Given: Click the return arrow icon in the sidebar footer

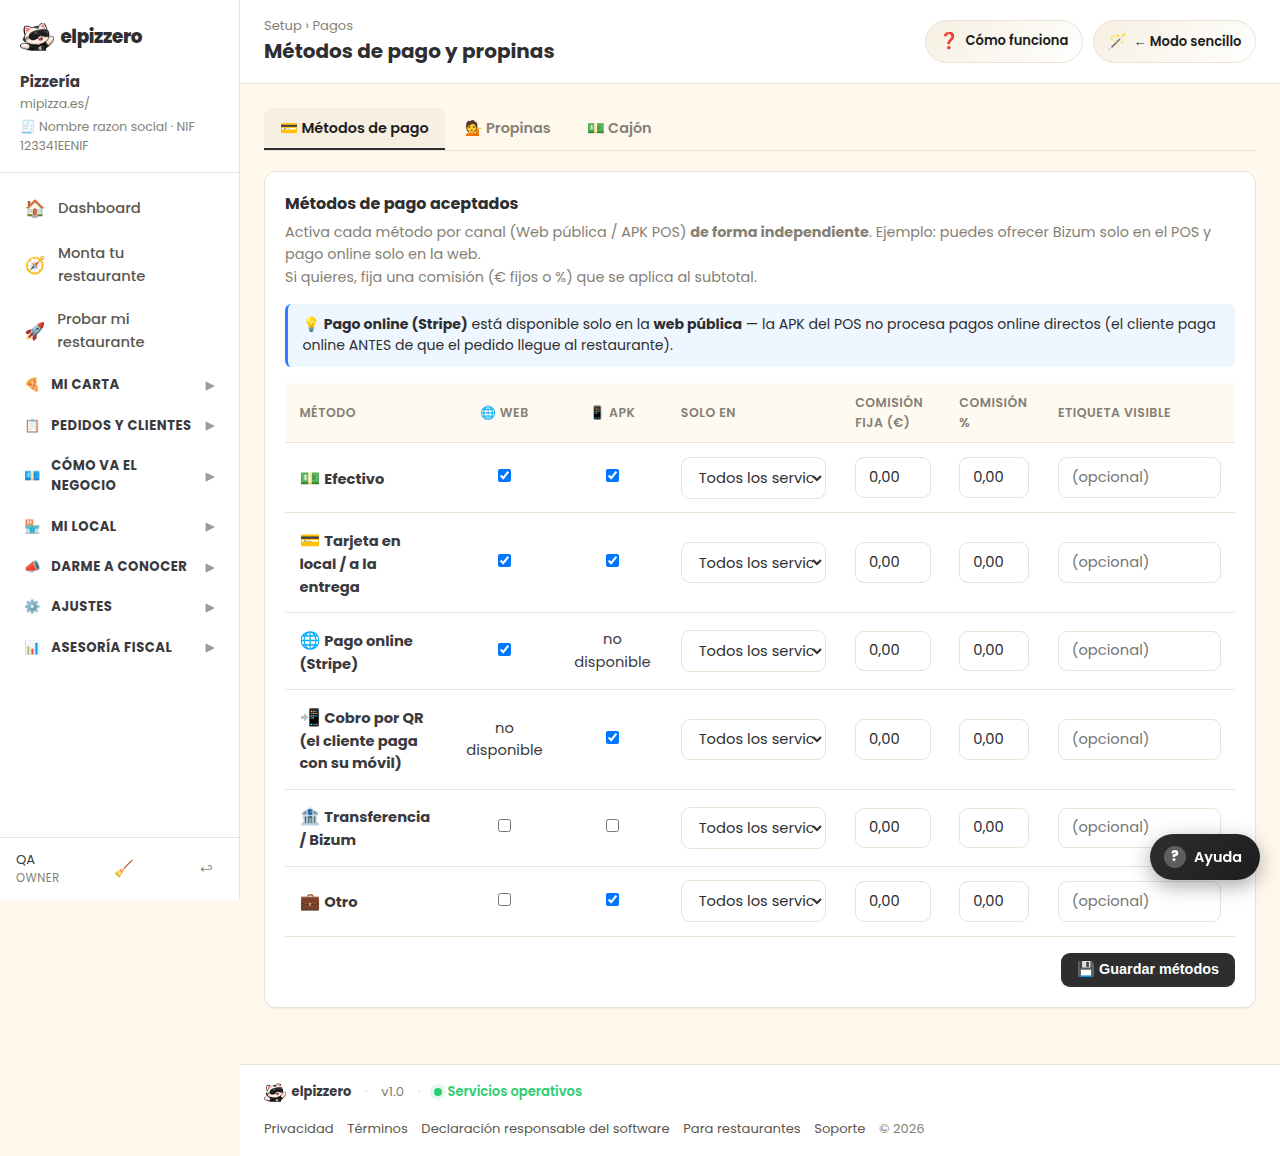Looking at the screenshot, I should [x=206, y=868].
